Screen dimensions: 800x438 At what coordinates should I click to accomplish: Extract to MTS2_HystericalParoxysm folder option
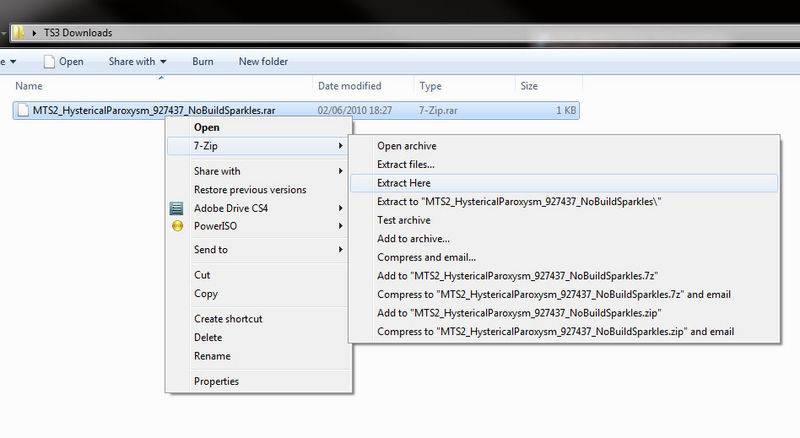pos(519,202)
